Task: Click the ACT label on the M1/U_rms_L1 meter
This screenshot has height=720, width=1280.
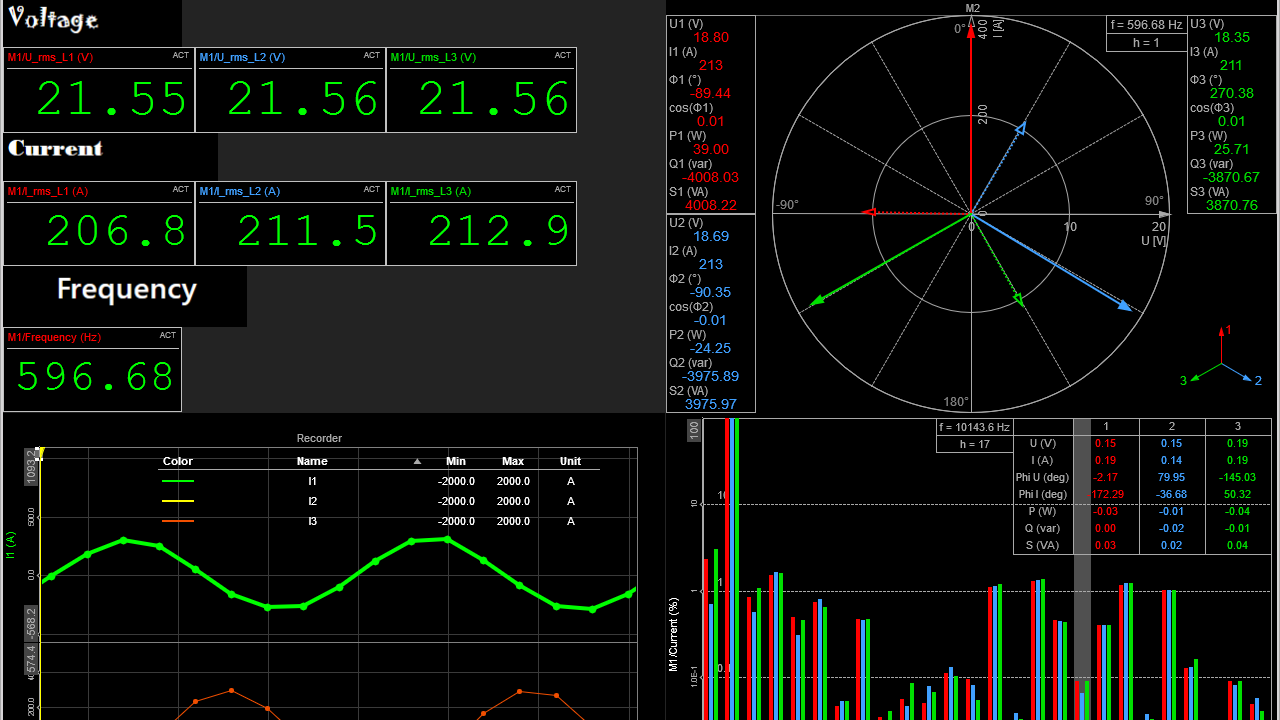Action: pos(180,56)
